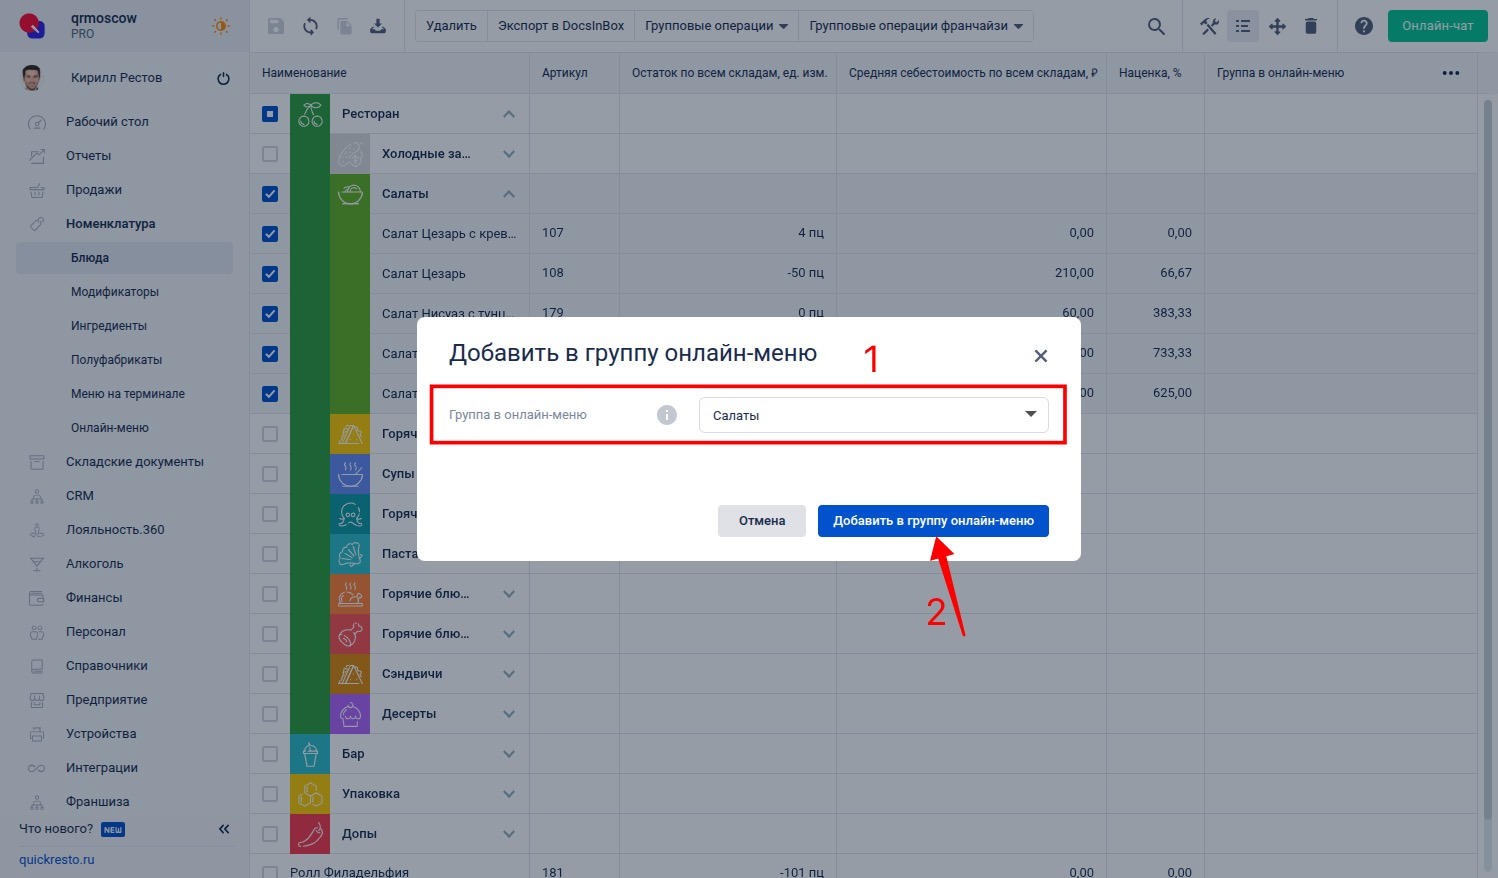Screen dimensions: 1498x878
Task: Open the Группа в онлайн-меню Салаты dropdown
Action: (873, 415)
